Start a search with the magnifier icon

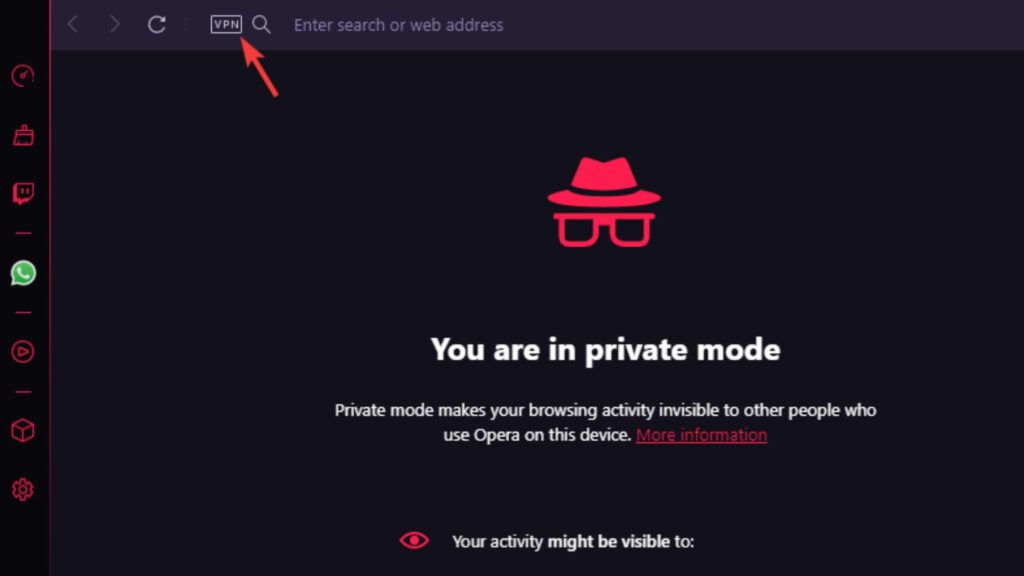[261, 25]
